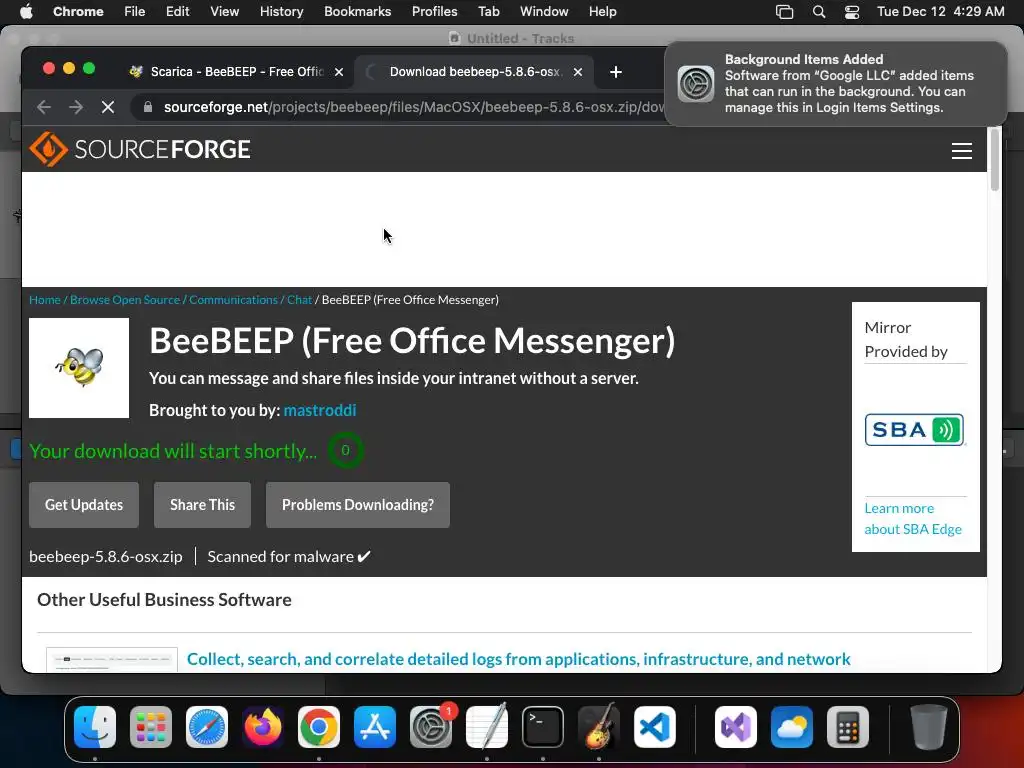Stop loading the page in Chrome
Image resolution: width=1024 pixels, height=768 pixels.
click(108, 106)
